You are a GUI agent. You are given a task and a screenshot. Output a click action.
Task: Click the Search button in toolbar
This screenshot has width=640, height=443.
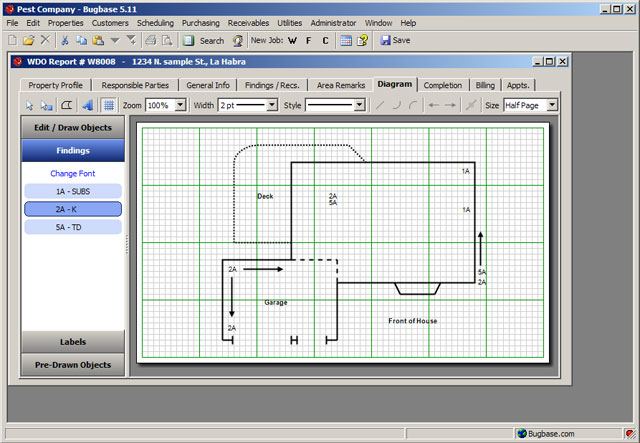click(x=203, y=41)
